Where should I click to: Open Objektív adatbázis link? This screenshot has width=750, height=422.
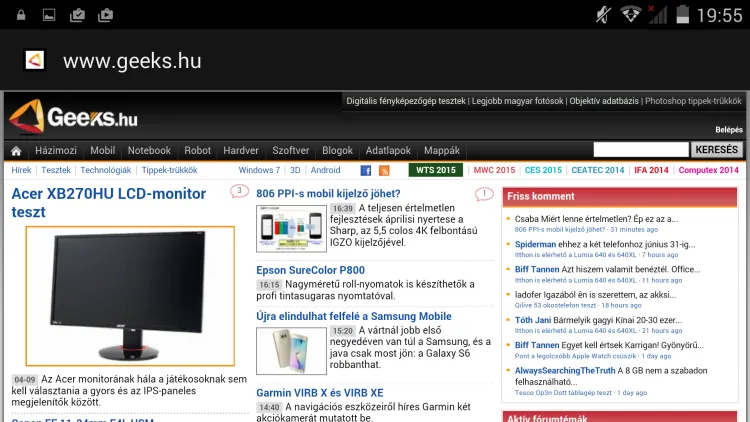click(604, 101)
